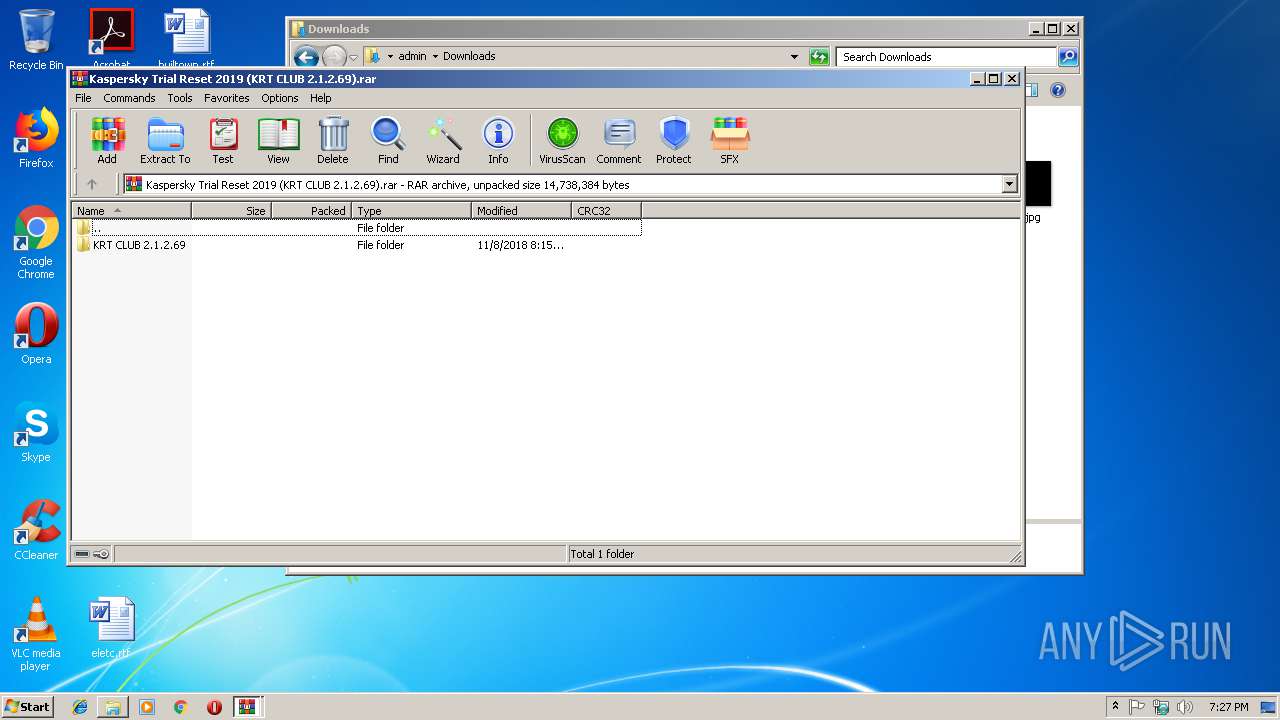Image resolution: width=1280 pixels, height=720 pixels.
Task: Sort by CRC32 column header
Action: coord(606,211)
